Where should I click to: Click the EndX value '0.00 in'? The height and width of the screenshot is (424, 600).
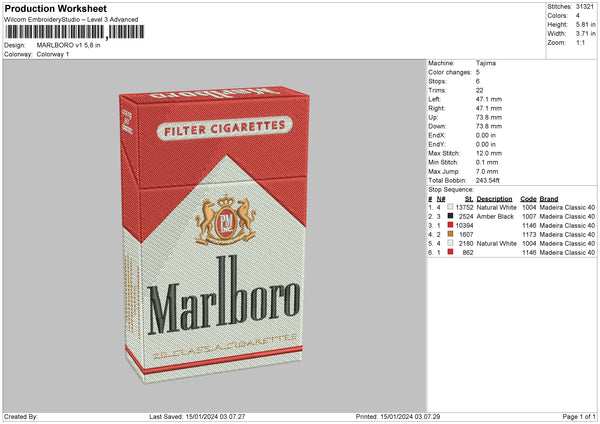point(486,135)
